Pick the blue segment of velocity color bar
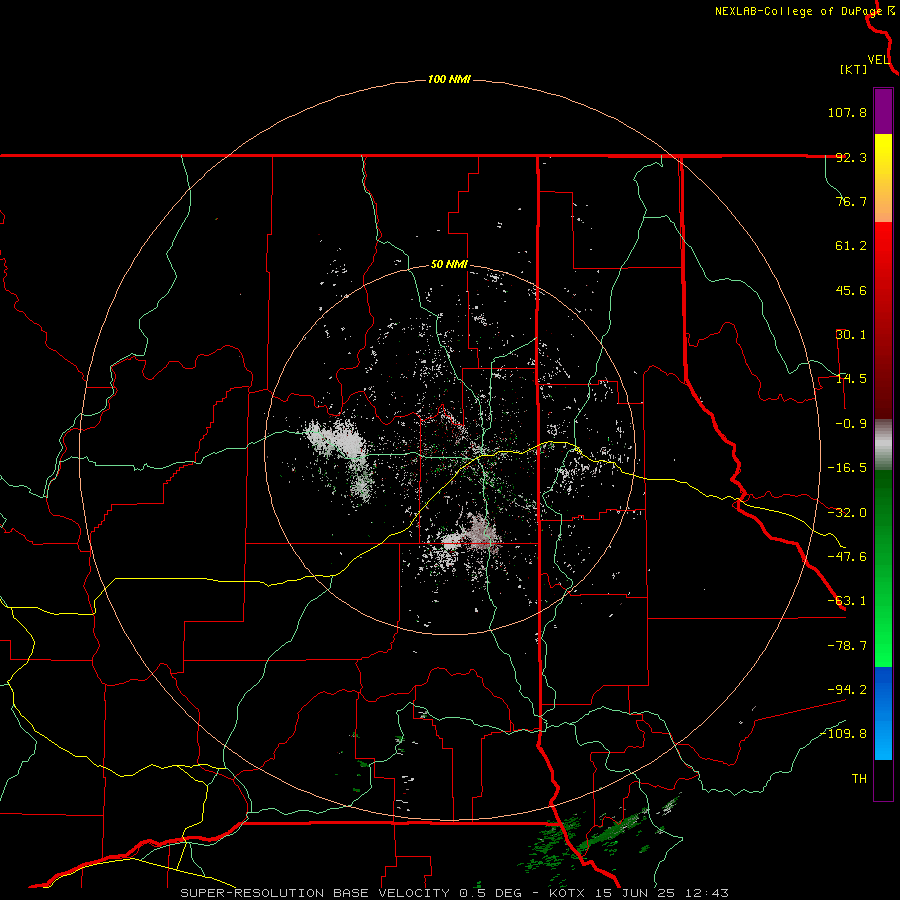Screen dimensions: 900x900 tap(883, 713)
